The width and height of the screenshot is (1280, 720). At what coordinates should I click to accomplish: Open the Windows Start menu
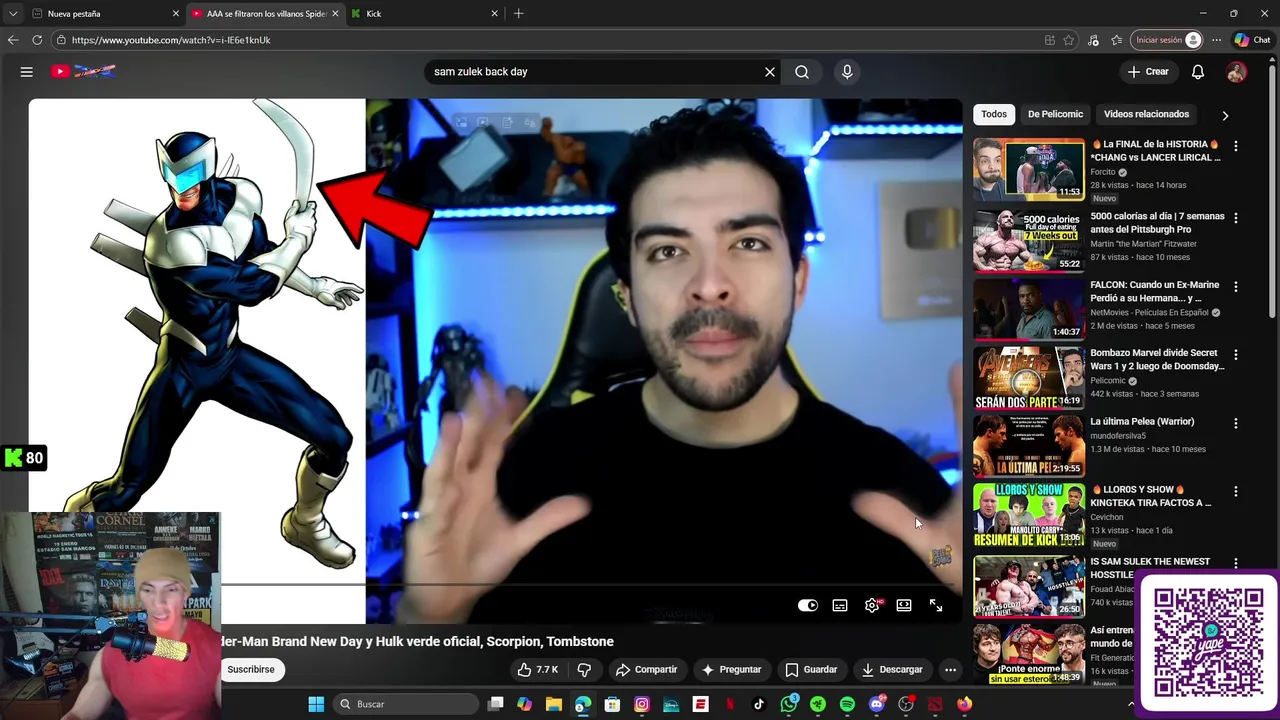pos(316,704)
